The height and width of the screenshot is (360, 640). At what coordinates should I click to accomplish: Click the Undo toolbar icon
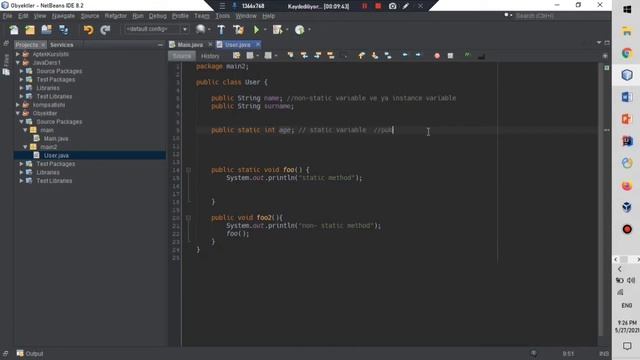(88, 29)
